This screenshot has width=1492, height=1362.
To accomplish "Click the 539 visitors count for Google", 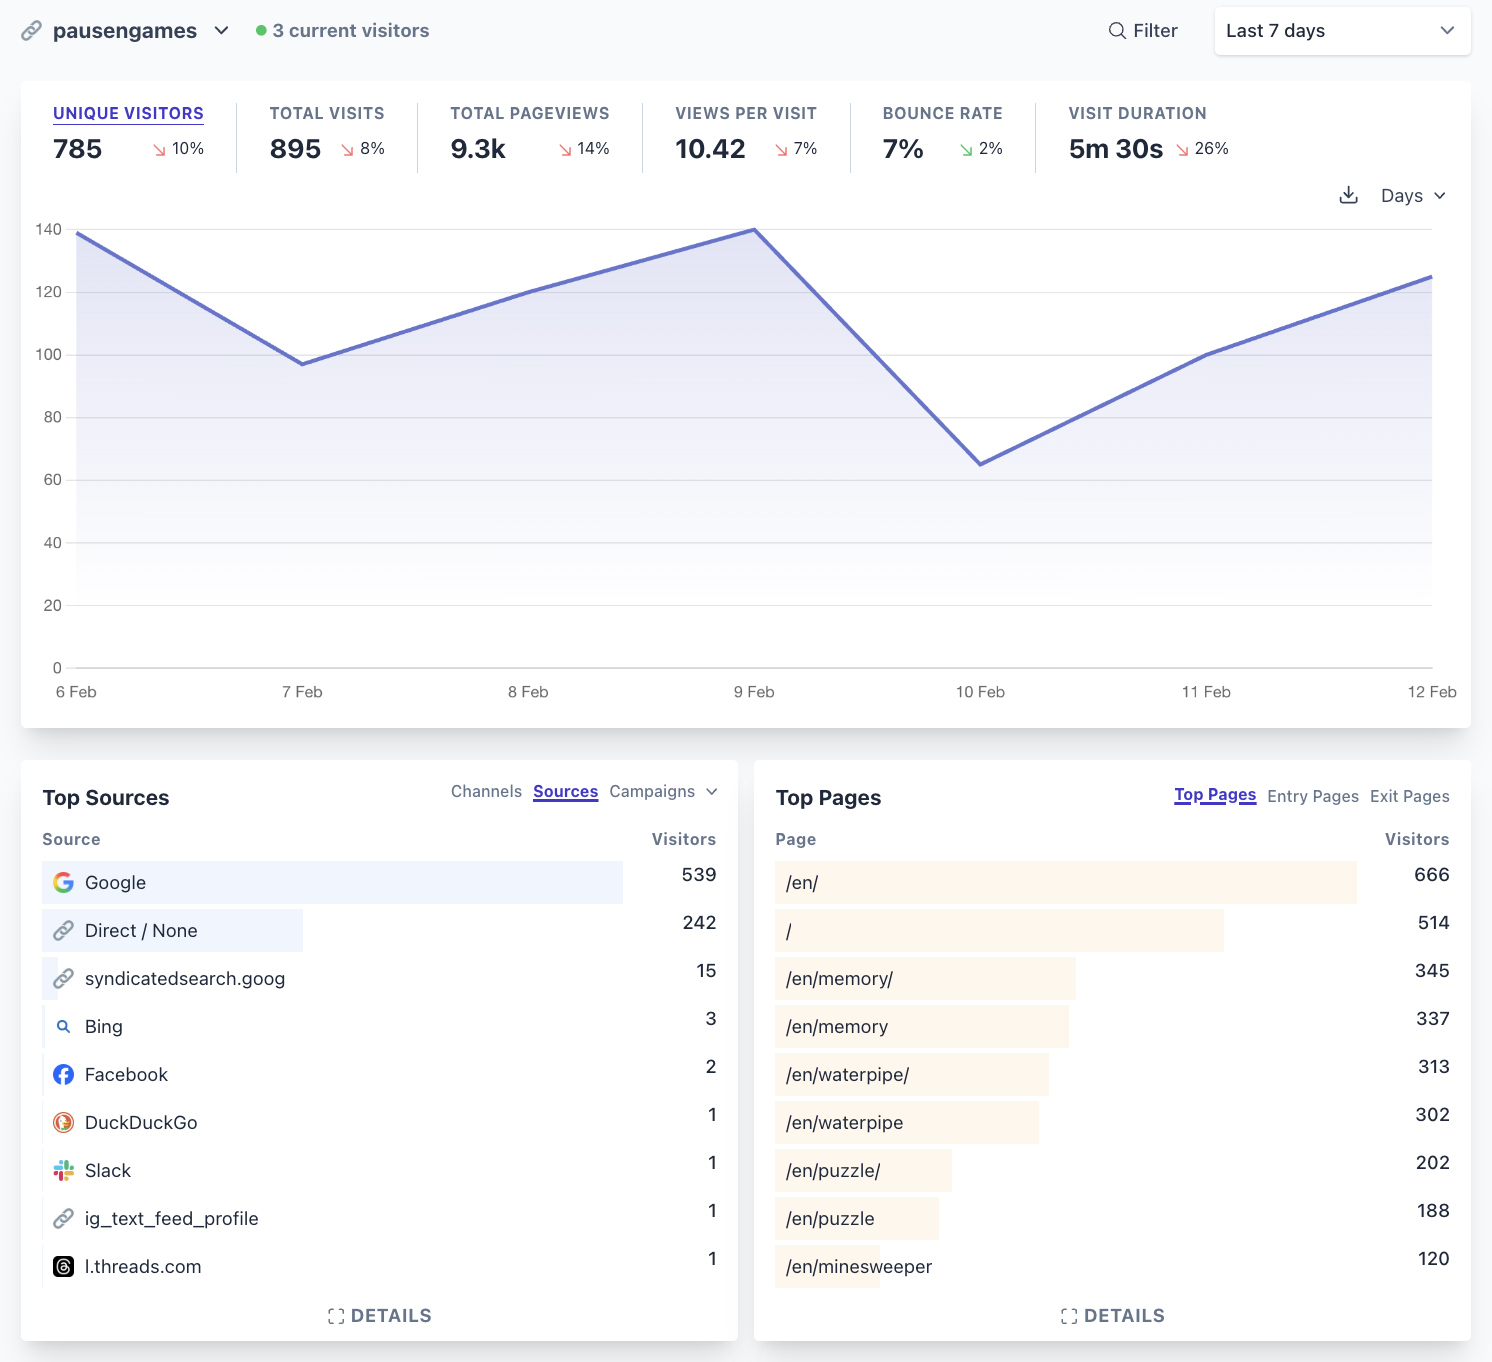I will coord(699,875).
